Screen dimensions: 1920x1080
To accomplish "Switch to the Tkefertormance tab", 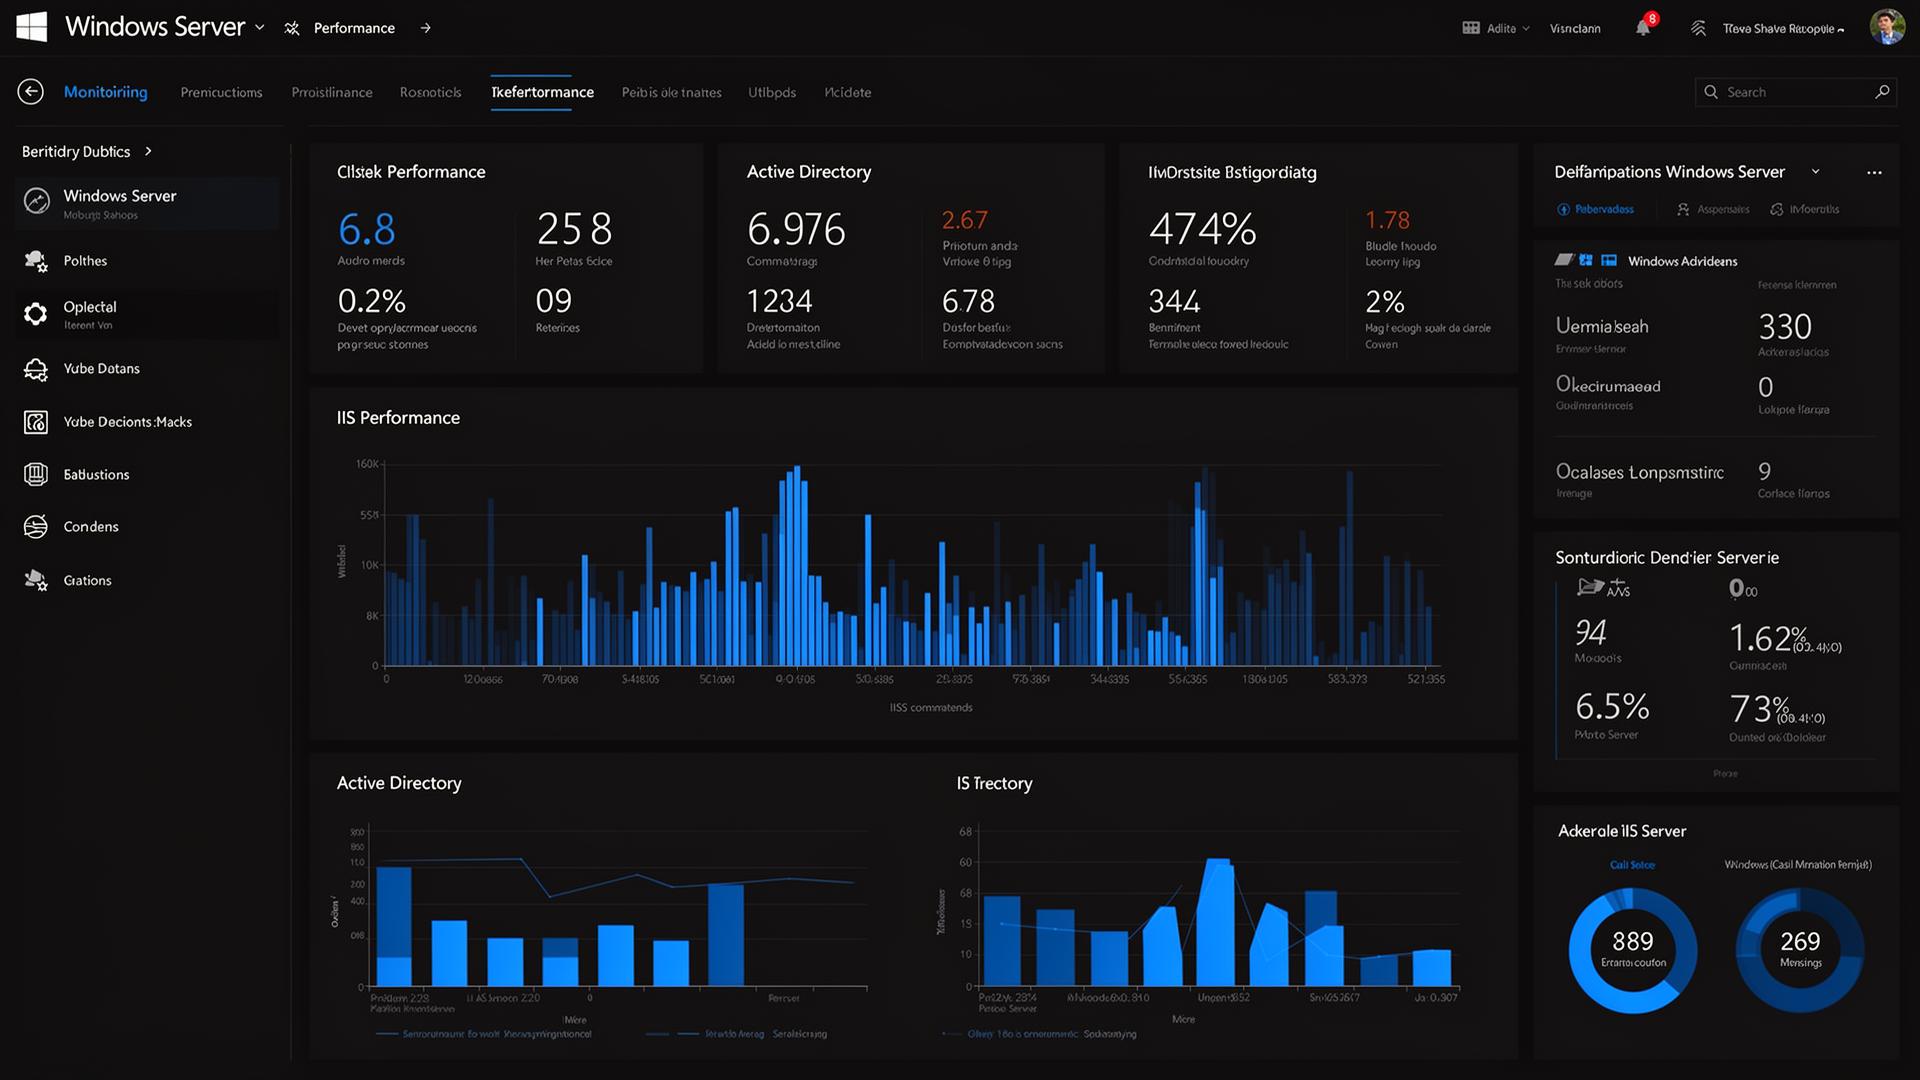I will (x=542, y=92).
